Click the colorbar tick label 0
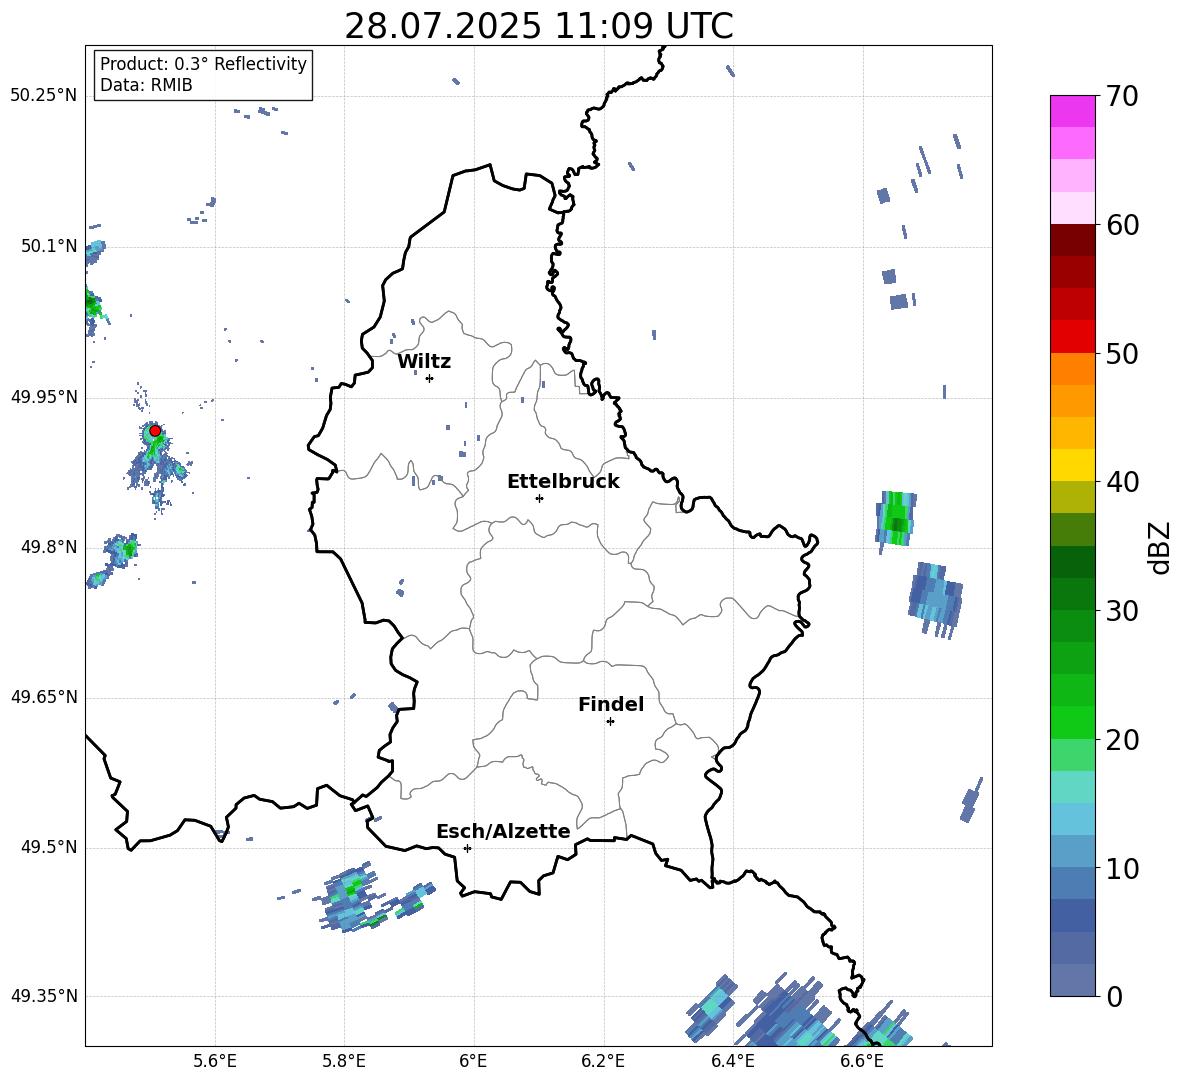1184x1081 pixels. 1115,996
